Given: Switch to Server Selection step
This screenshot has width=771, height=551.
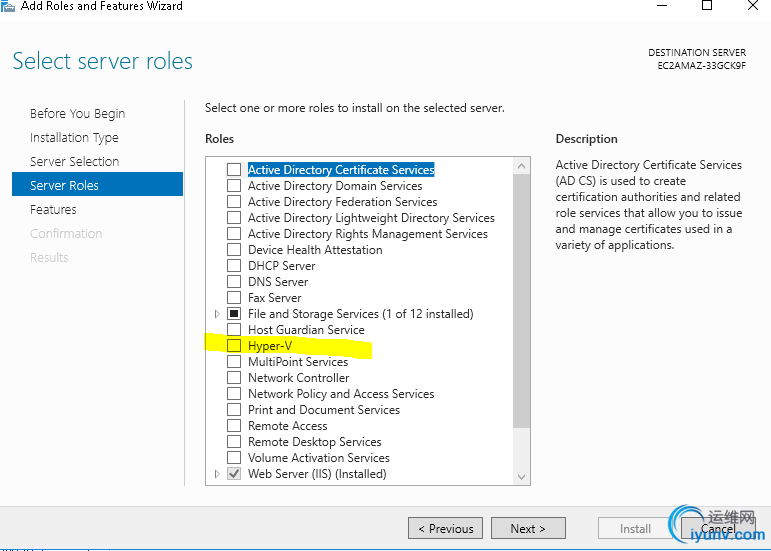Looking at the screenshot, I should 74,162.
